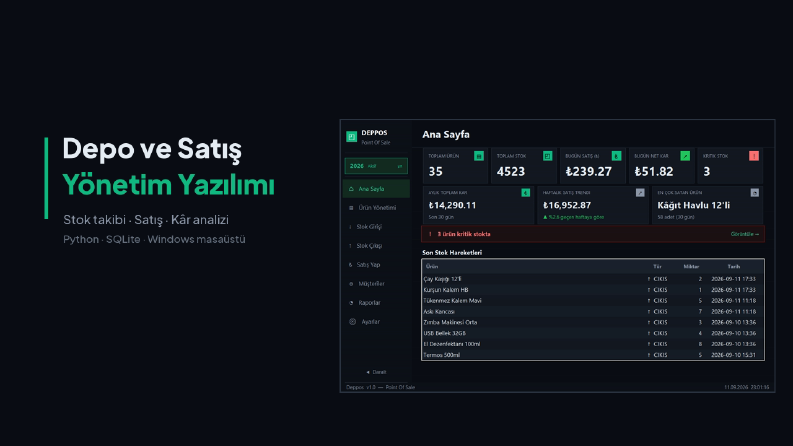Screen dimensions: 793x446
Task: Click Kağıt Havlu 12'li best seller
Action: pyautogui.click(x=693, y=205)
